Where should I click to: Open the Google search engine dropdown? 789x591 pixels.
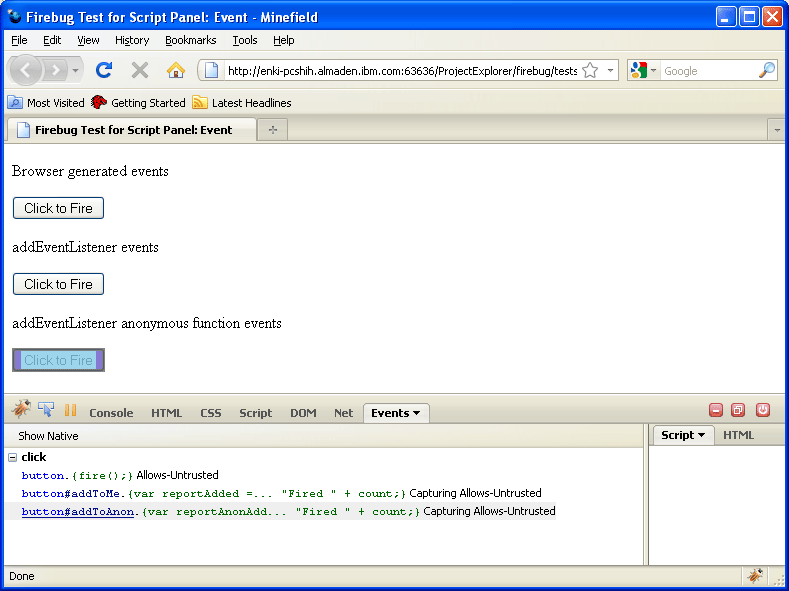click(x=644, y=71)
